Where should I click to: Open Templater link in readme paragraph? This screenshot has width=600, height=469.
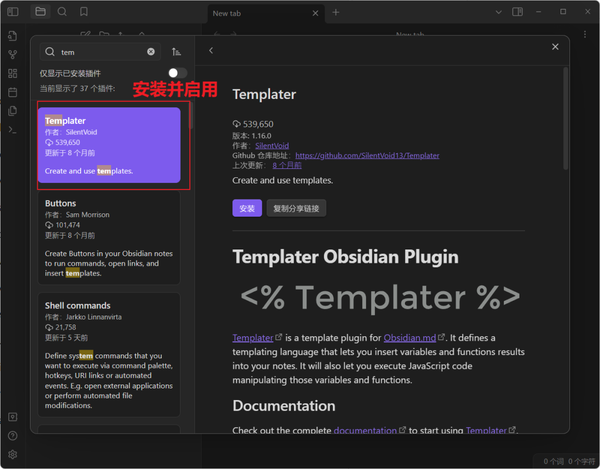pyautogui.click(x=253, y=338)
